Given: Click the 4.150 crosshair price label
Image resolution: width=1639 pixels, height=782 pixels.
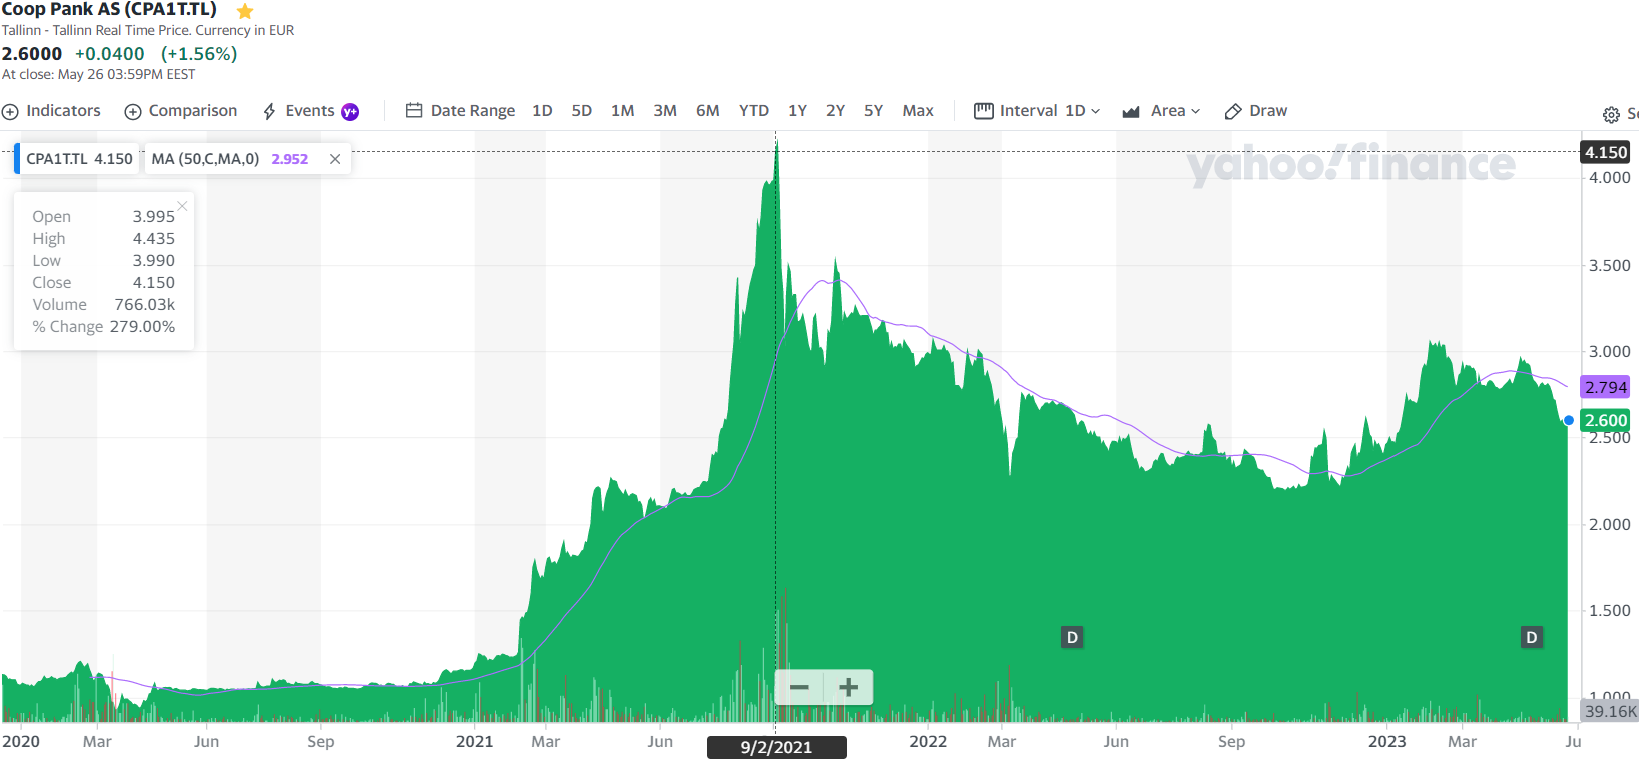Looking at the screenshot, I should click(x=1606, y=152).
